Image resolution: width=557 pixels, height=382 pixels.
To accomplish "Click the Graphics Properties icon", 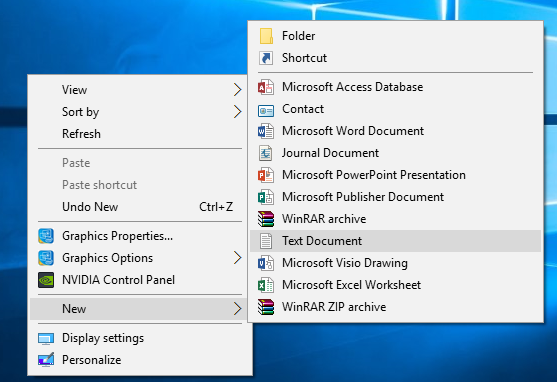I will click(x=46, y=236).
